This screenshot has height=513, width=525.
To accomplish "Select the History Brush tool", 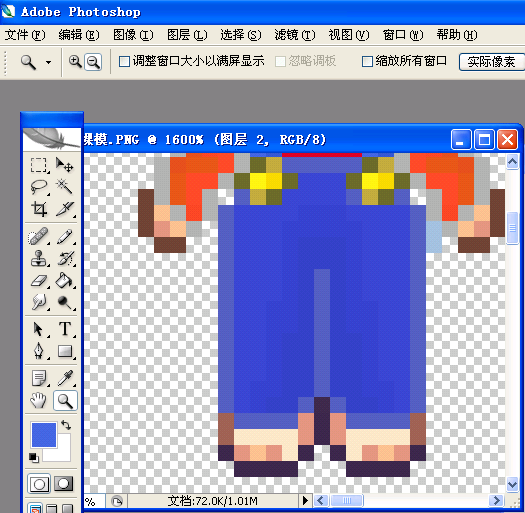I will tap(64, 259).
